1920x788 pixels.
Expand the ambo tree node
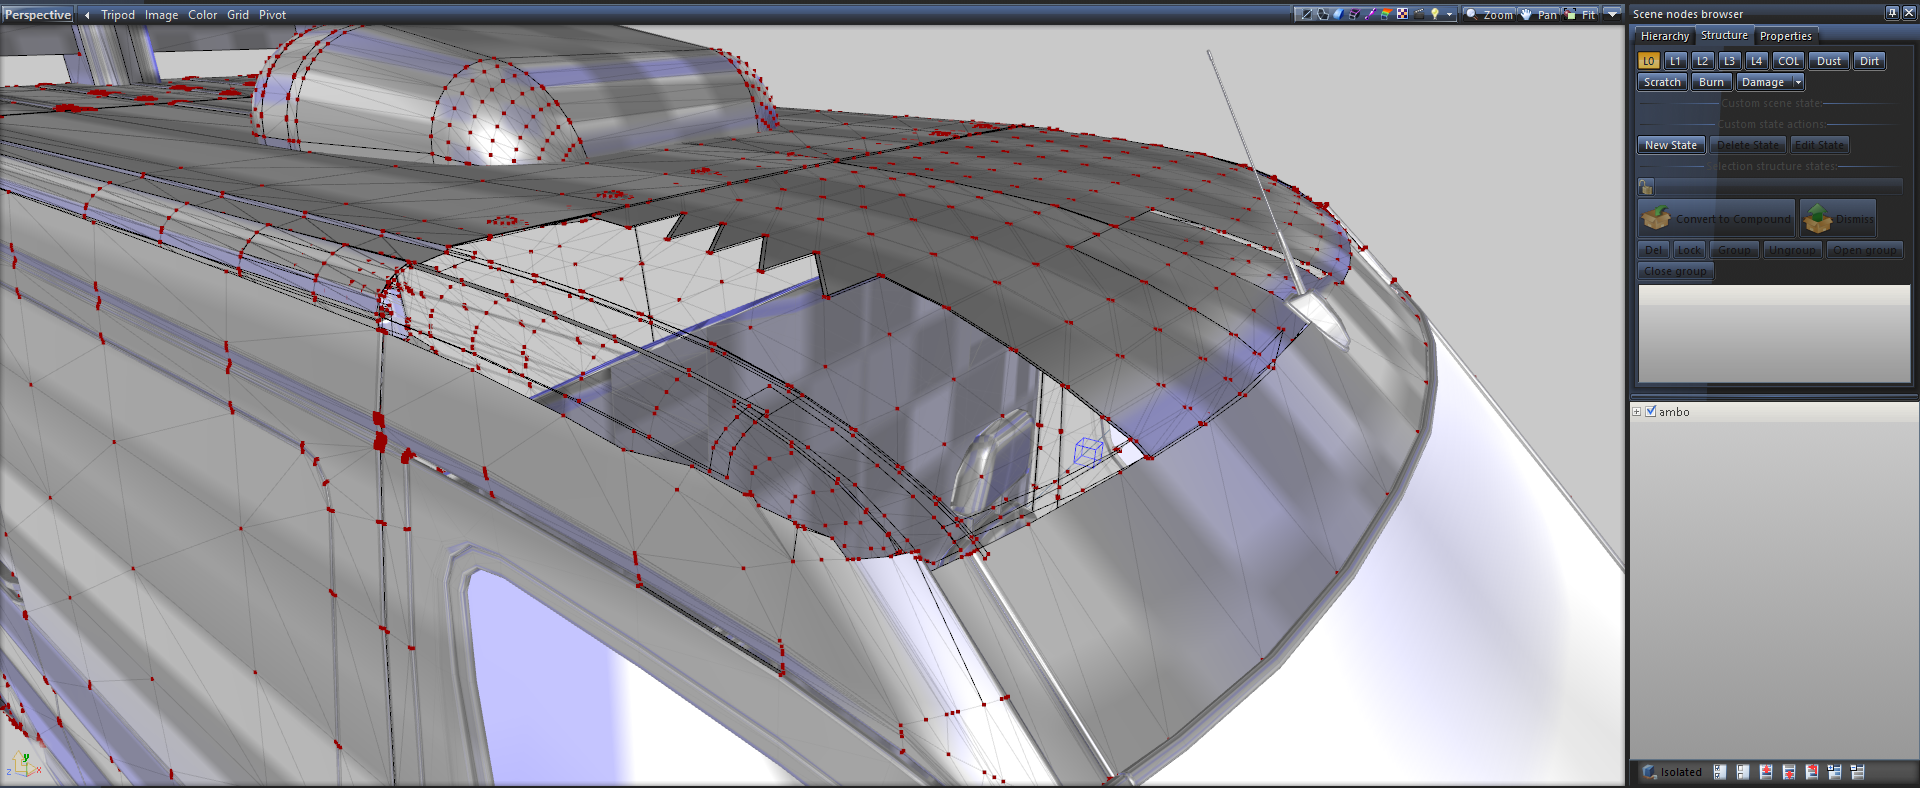coord(1637,411)
